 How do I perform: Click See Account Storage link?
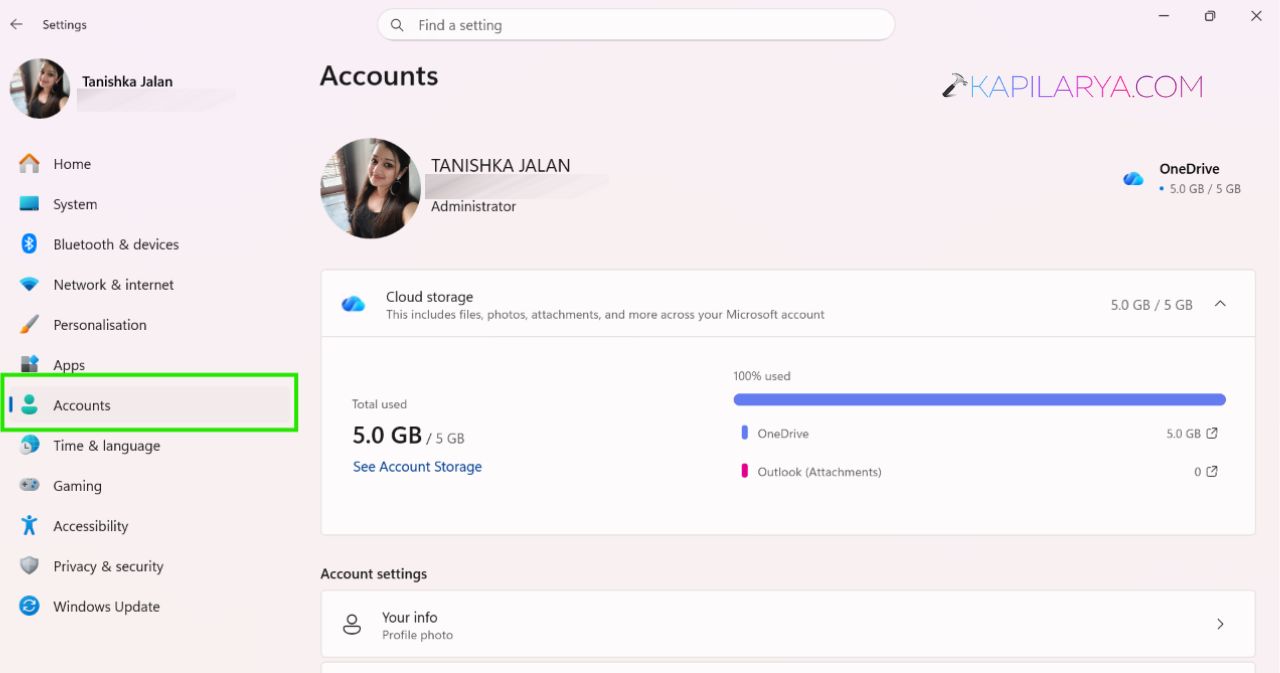point(417,466)
